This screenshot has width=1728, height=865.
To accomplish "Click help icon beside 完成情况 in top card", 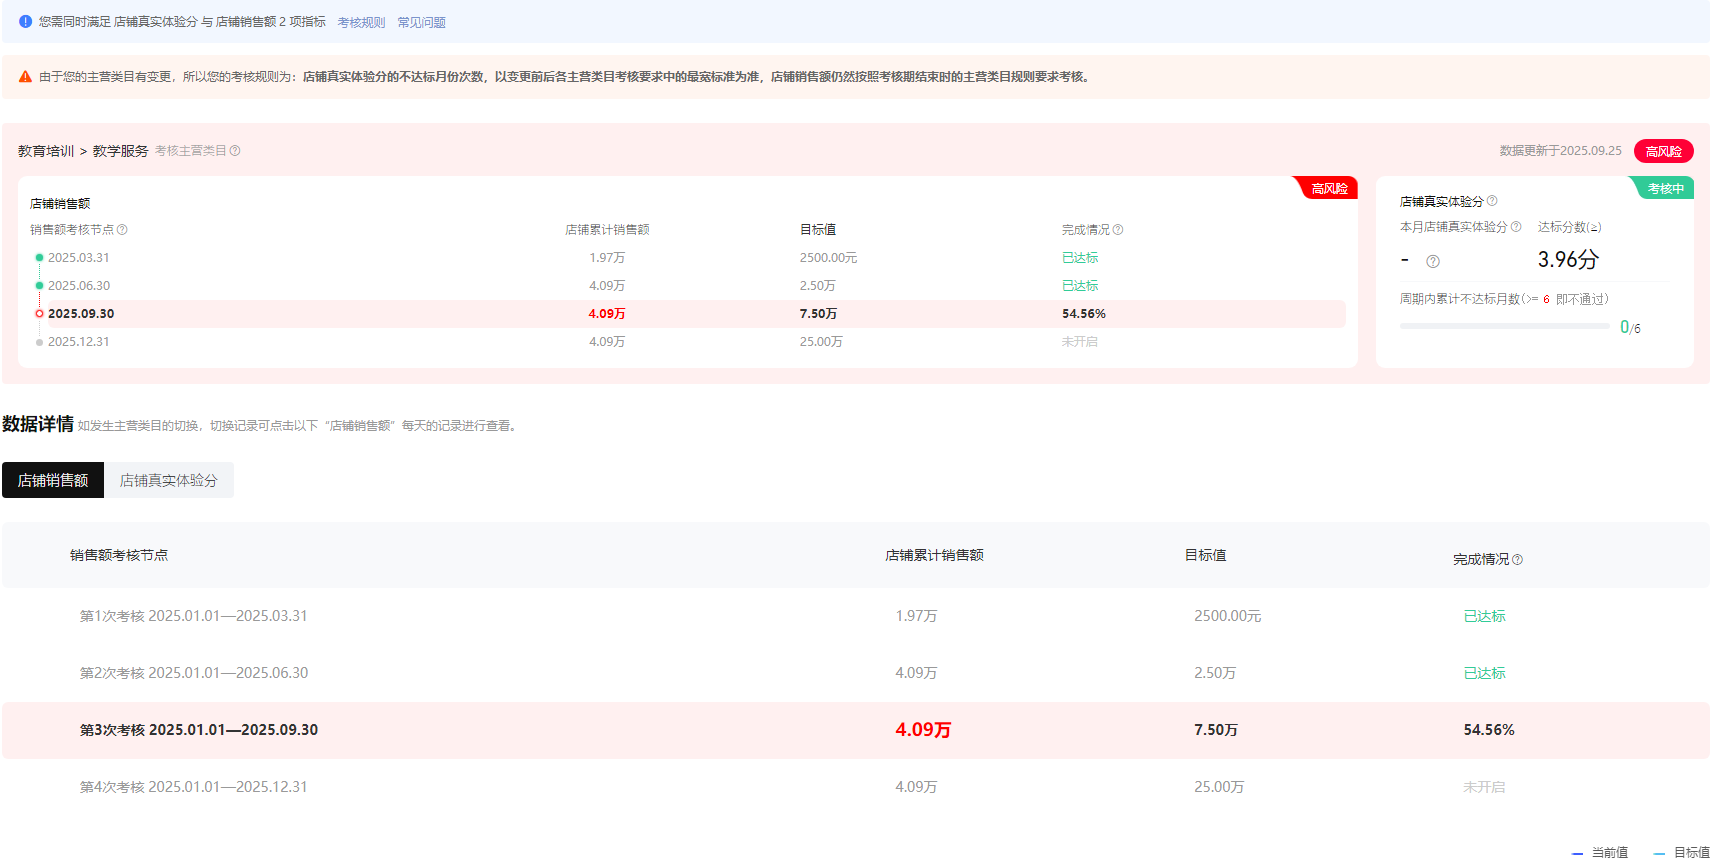I will tap(1118, 230).
